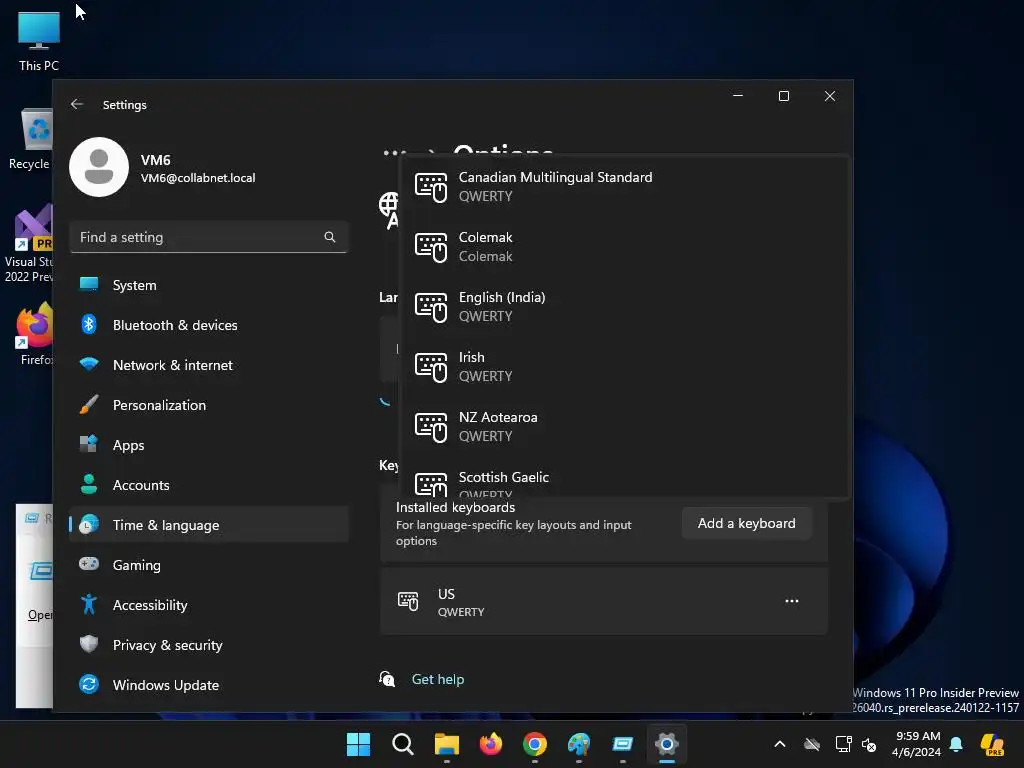Viewport: 1024px width, 768px height.
Task: Open Windows Update settings
Action: (x=208, y=685)
